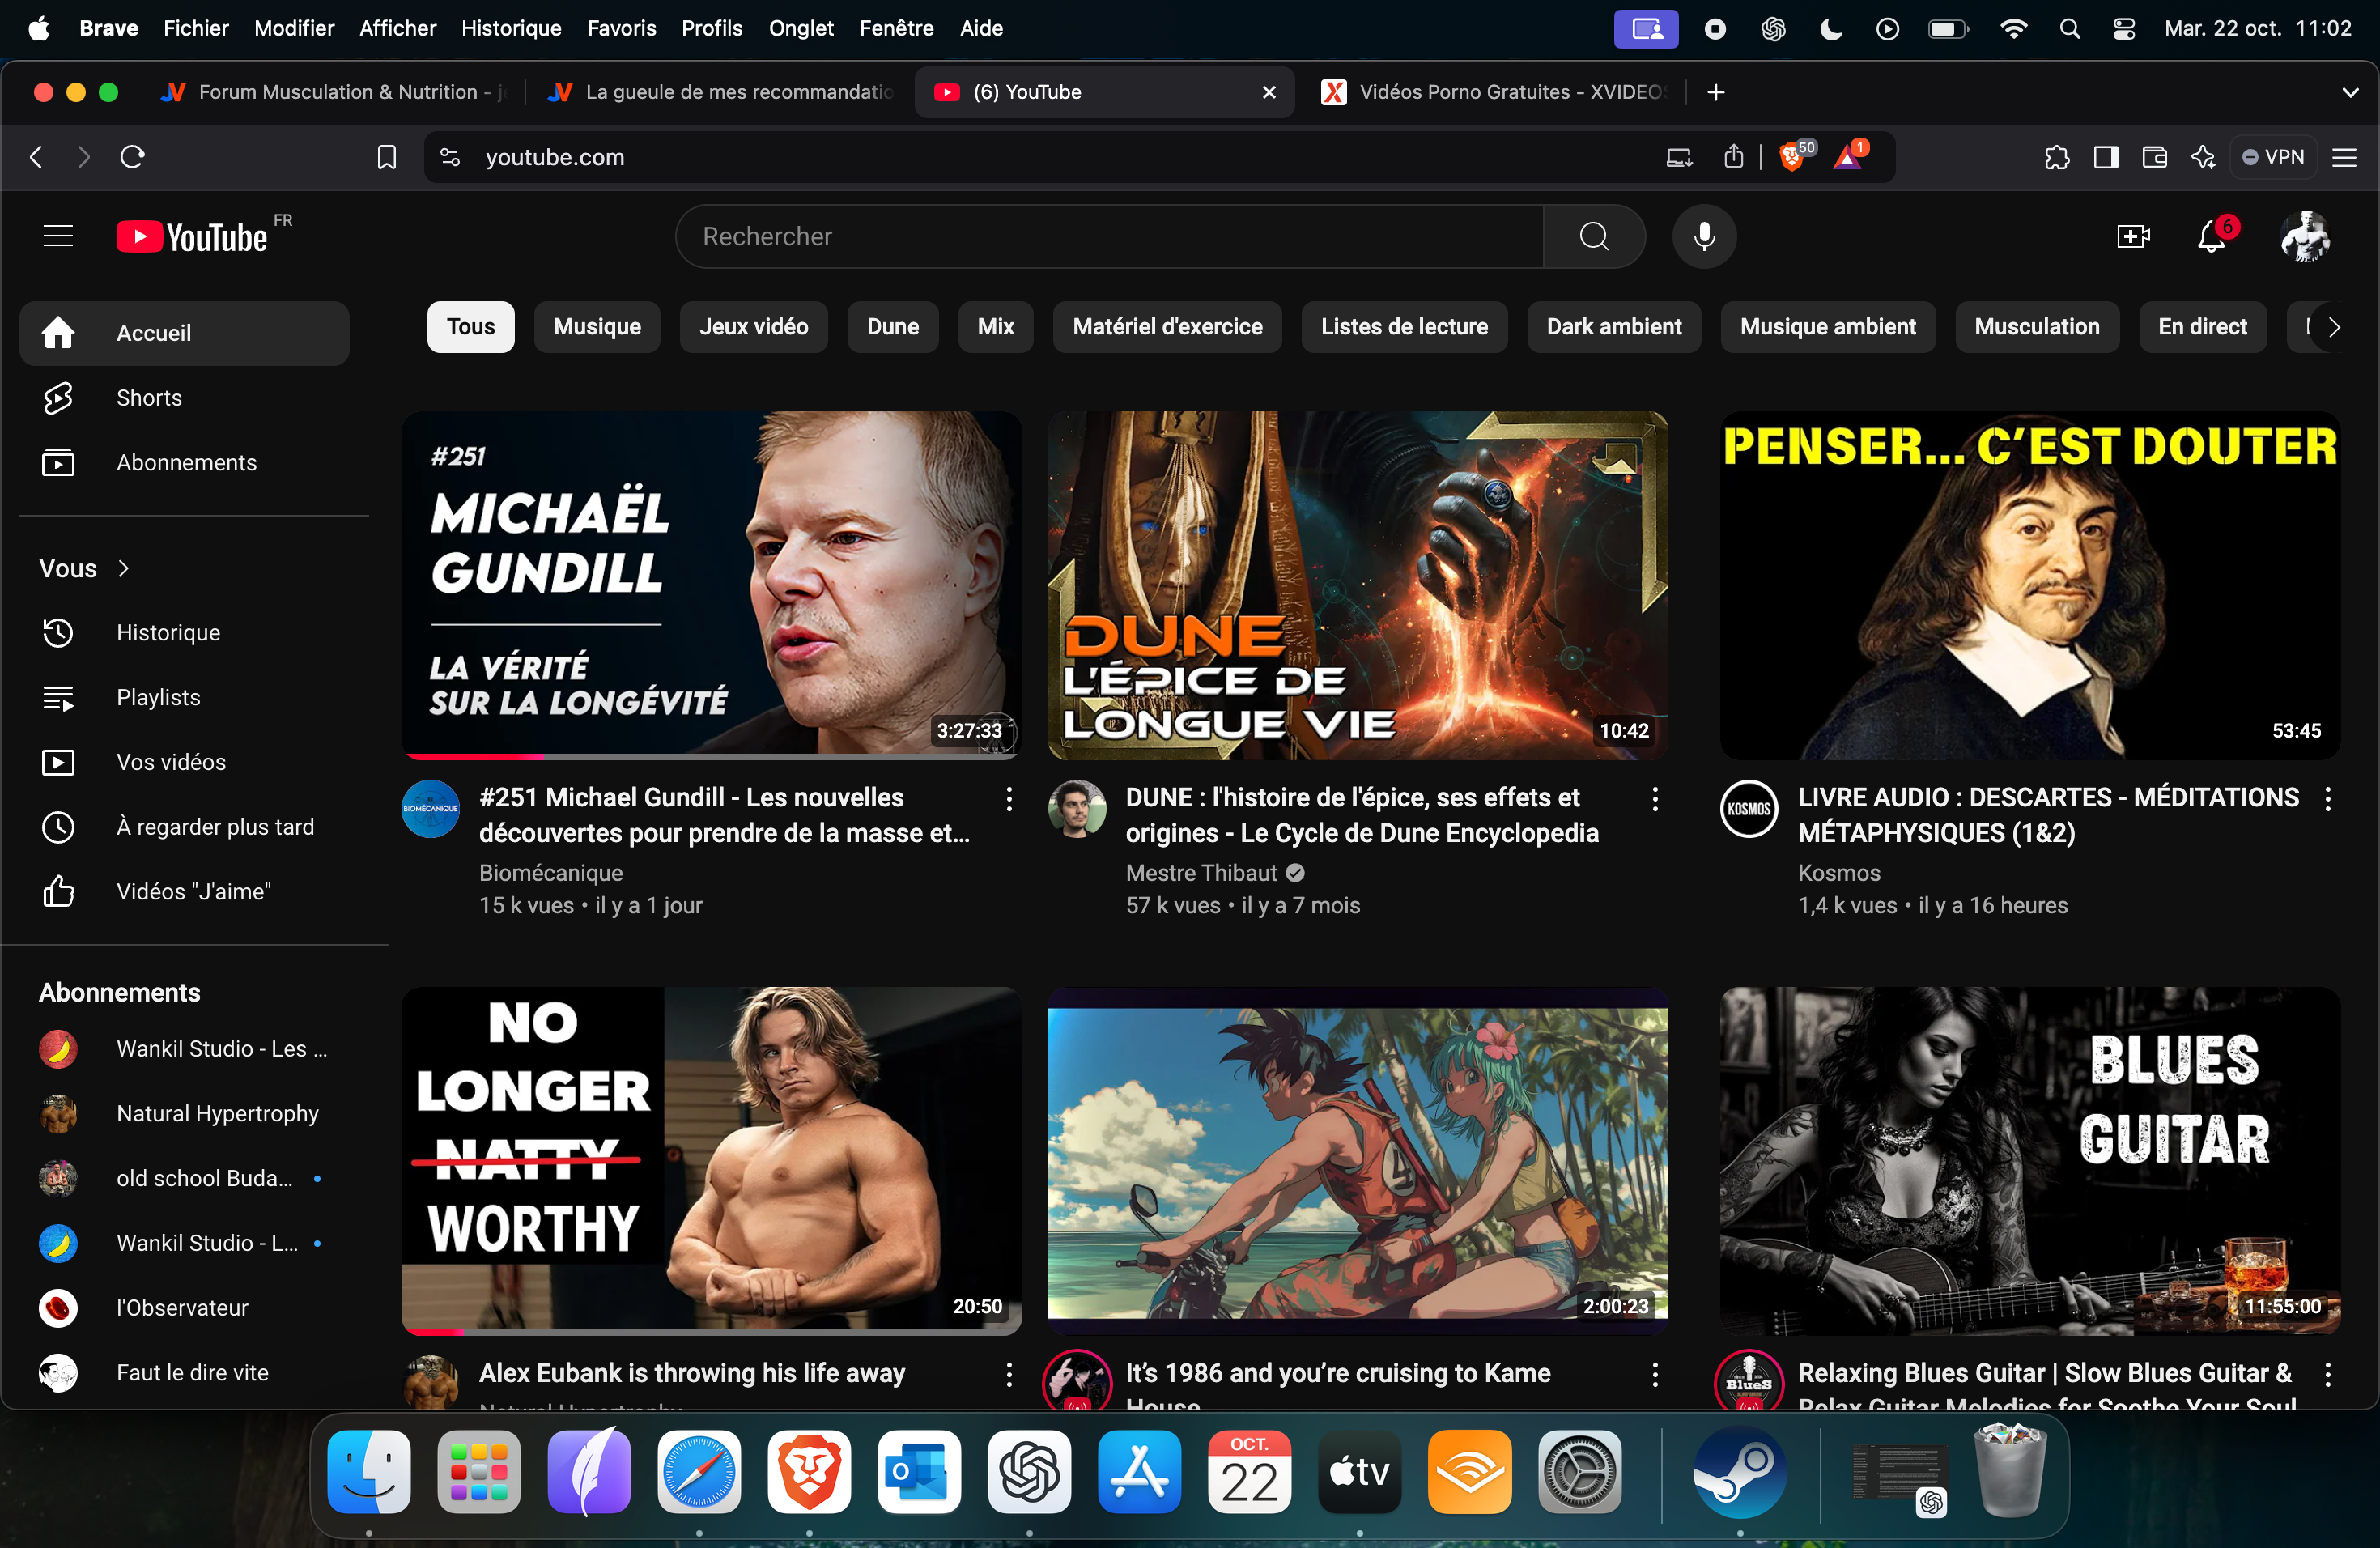Open options for DUNE épice video
2380x1548 pixels.
click(x=1654, y=798)
